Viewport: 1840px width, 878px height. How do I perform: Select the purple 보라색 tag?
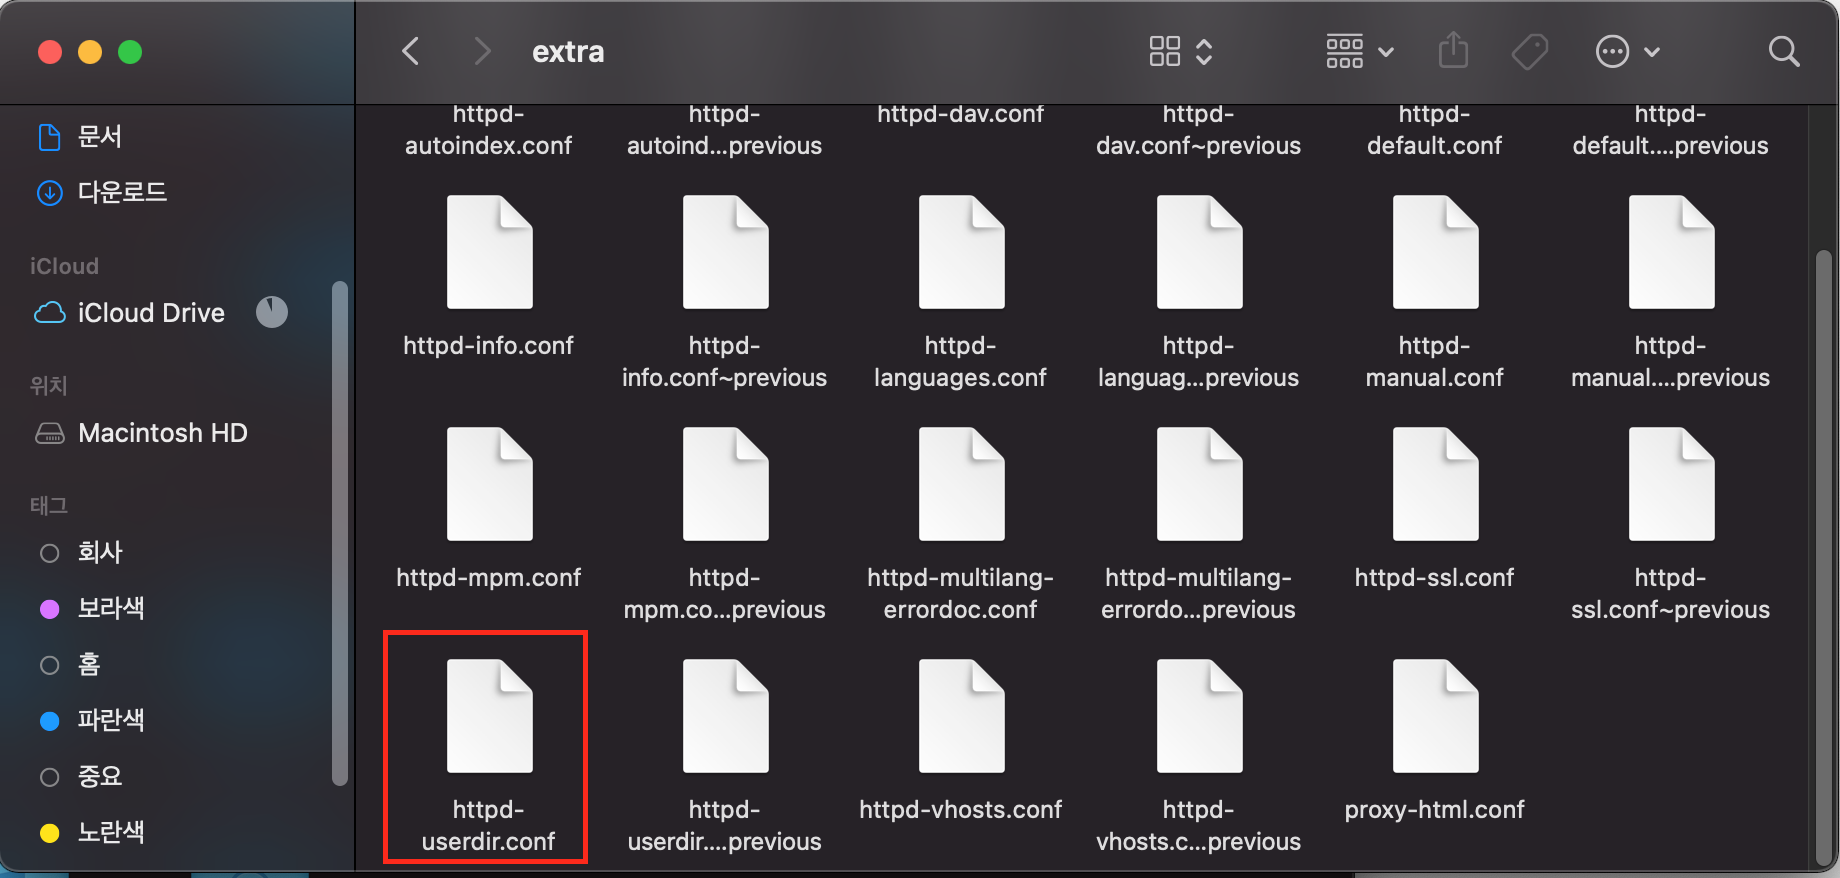[92, 609]
